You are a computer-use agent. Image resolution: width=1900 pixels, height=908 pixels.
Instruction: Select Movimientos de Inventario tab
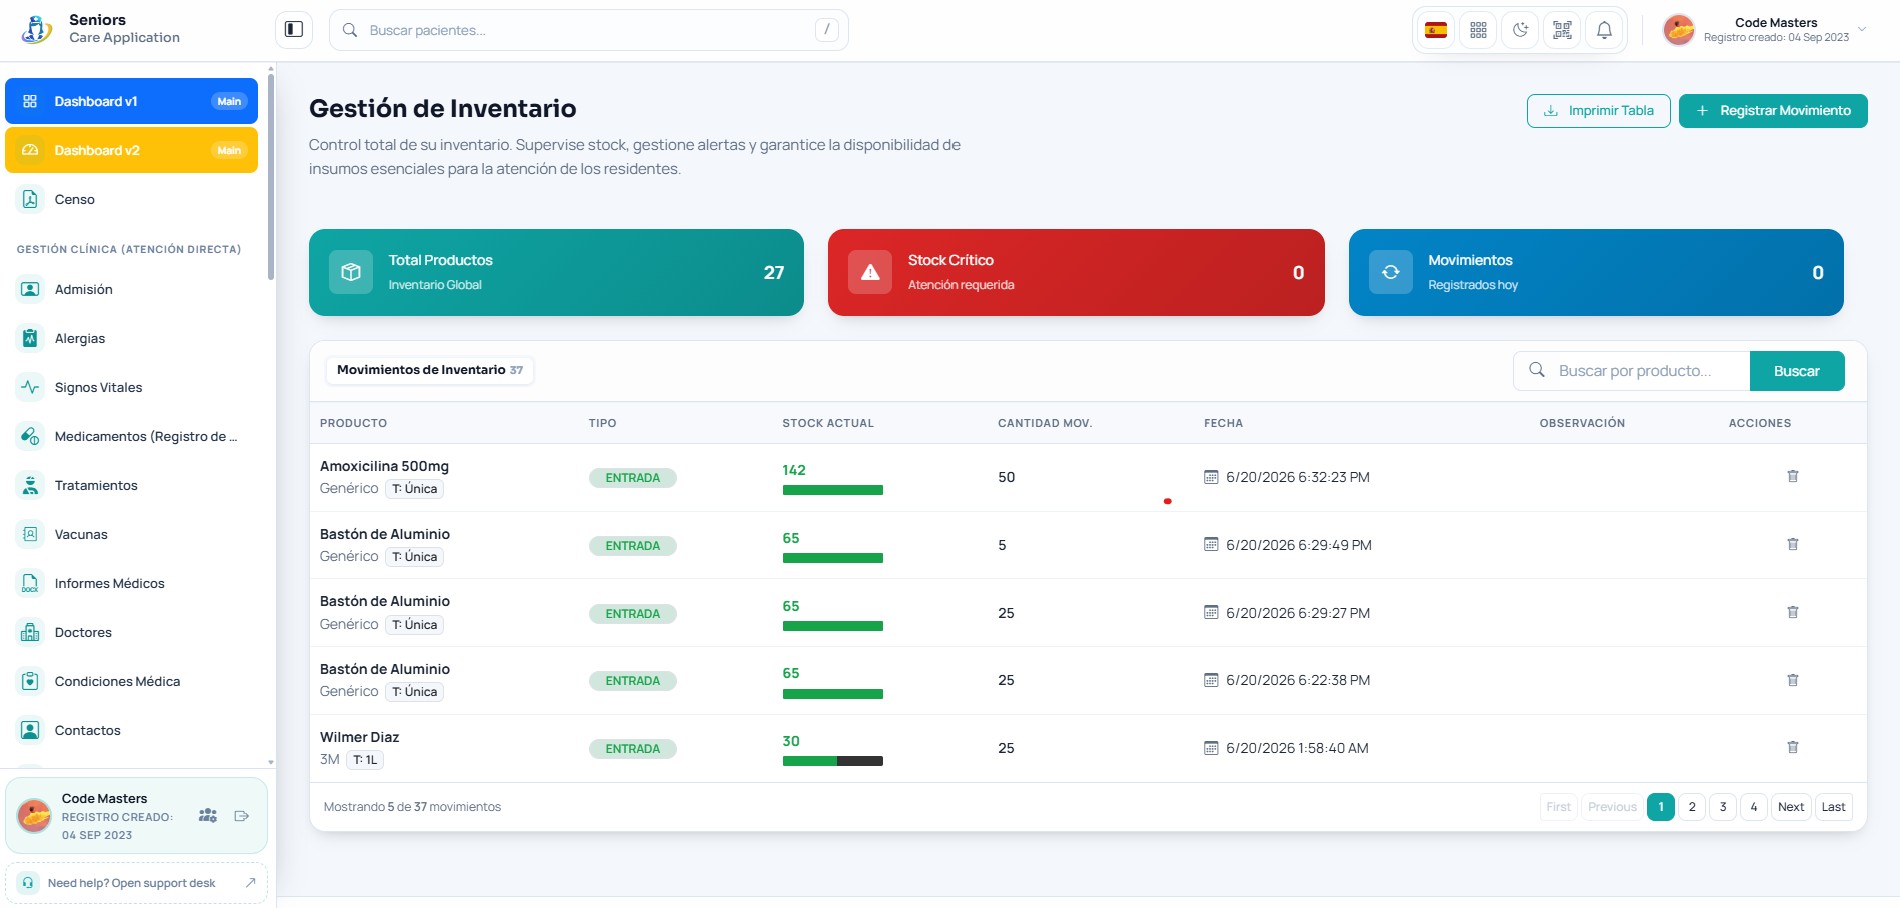pyautogui.click(x=430, y=370)
